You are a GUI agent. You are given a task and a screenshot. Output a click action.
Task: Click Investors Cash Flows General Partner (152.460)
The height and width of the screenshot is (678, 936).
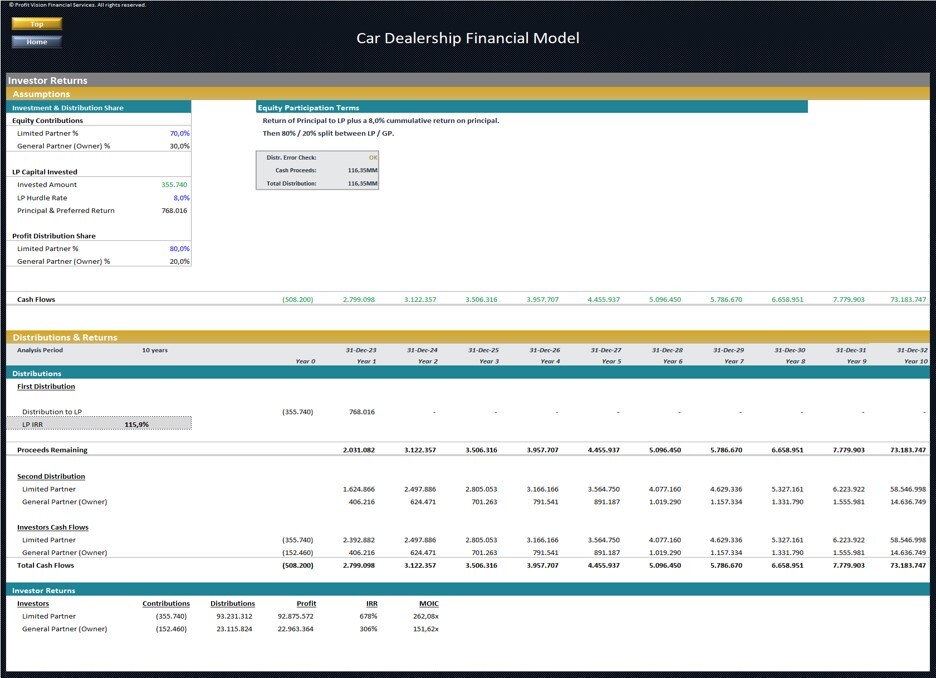click(297, 553)
